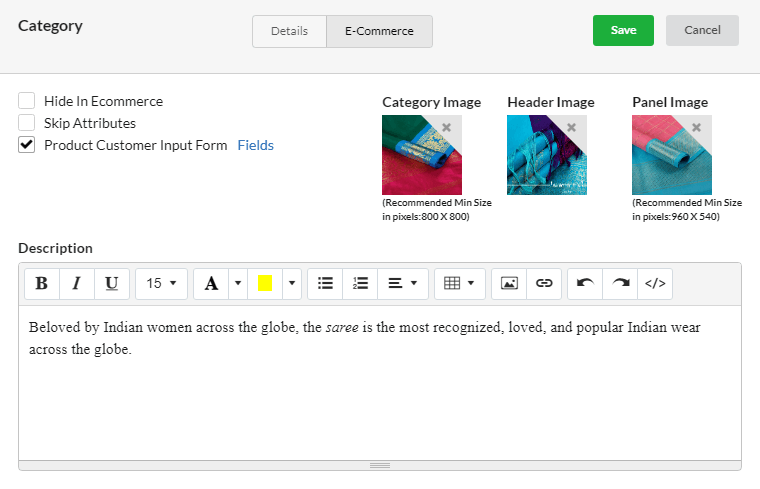Open the font size 15 dropdown

pyautogui.click(x=161, y=284)
